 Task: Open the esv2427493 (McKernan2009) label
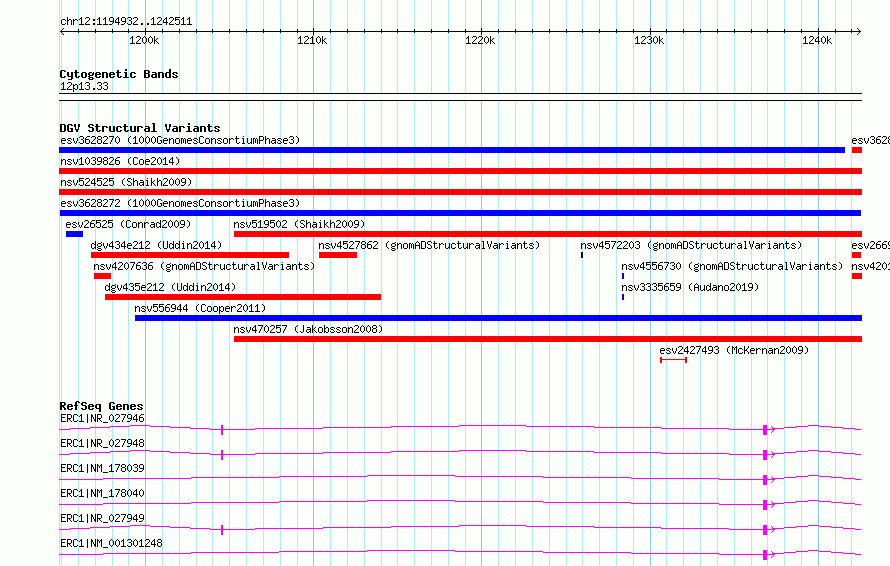734,350
